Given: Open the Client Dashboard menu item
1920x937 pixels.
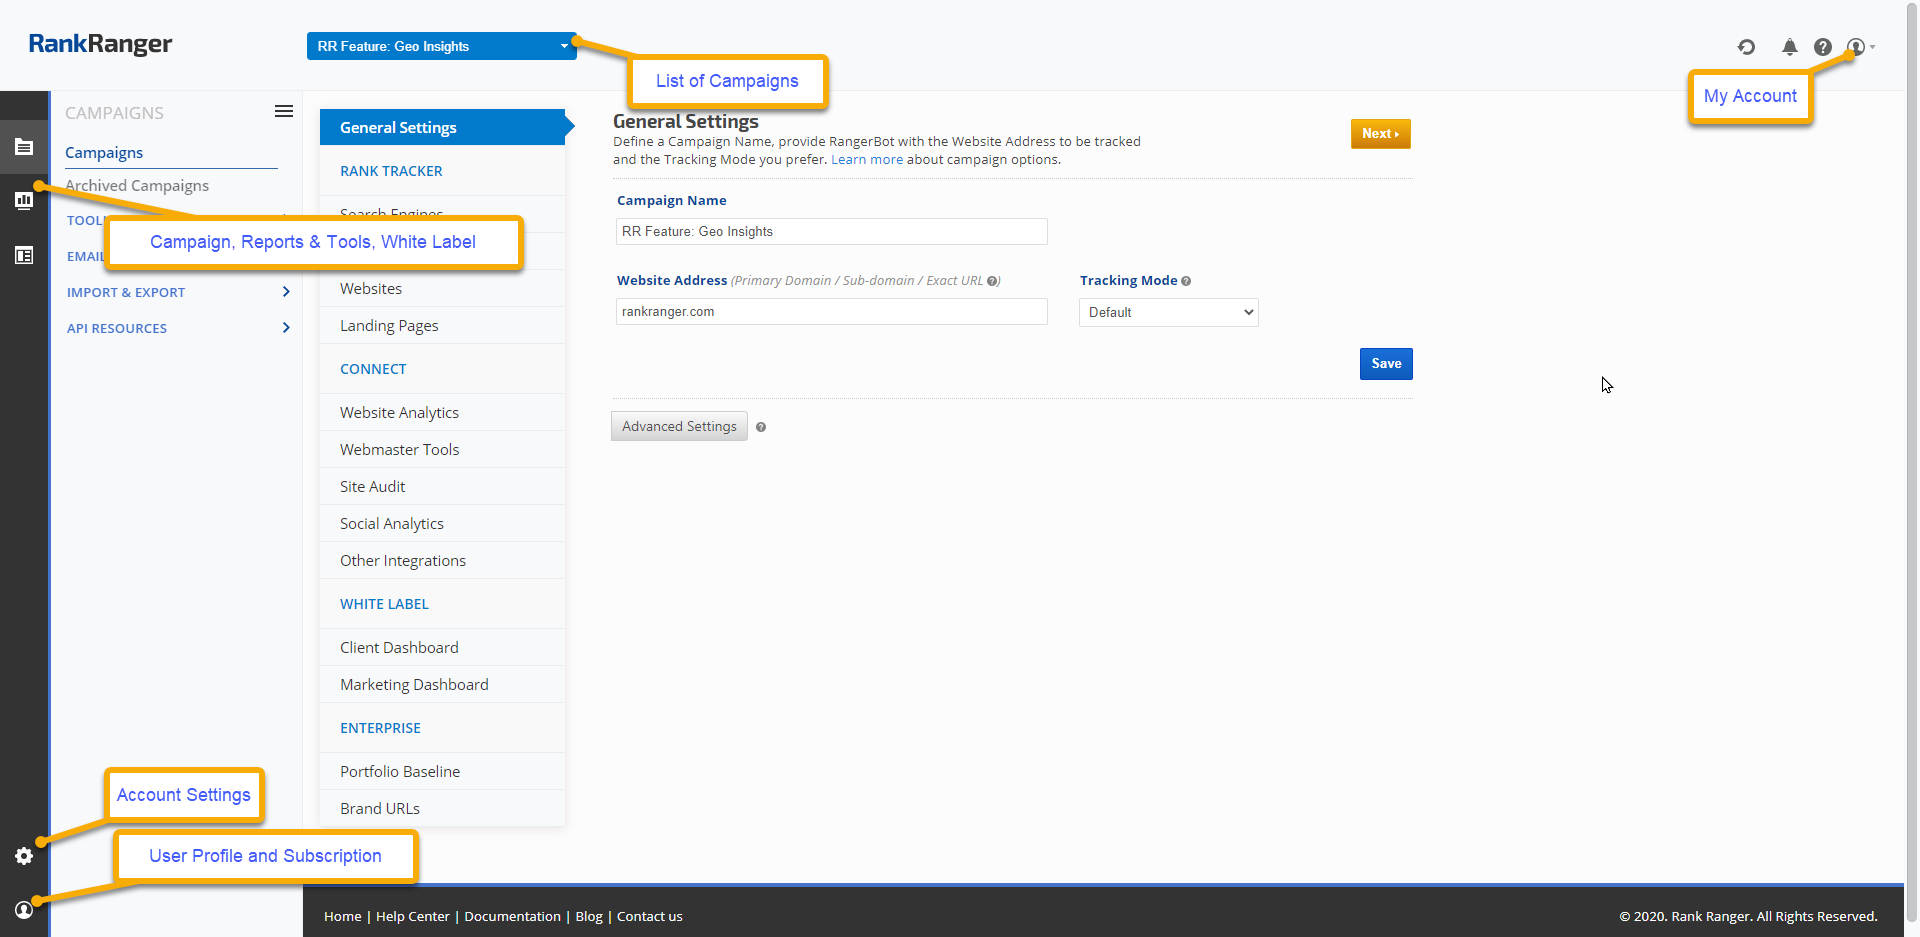Looking at the screenshot, I should pos(399,647).
